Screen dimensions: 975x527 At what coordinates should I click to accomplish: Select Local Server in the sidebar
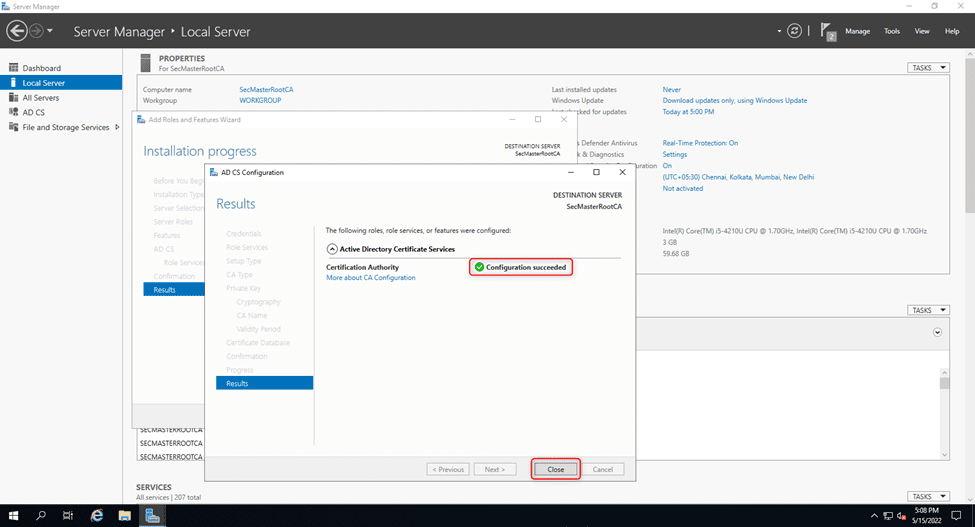pos(61,83)
